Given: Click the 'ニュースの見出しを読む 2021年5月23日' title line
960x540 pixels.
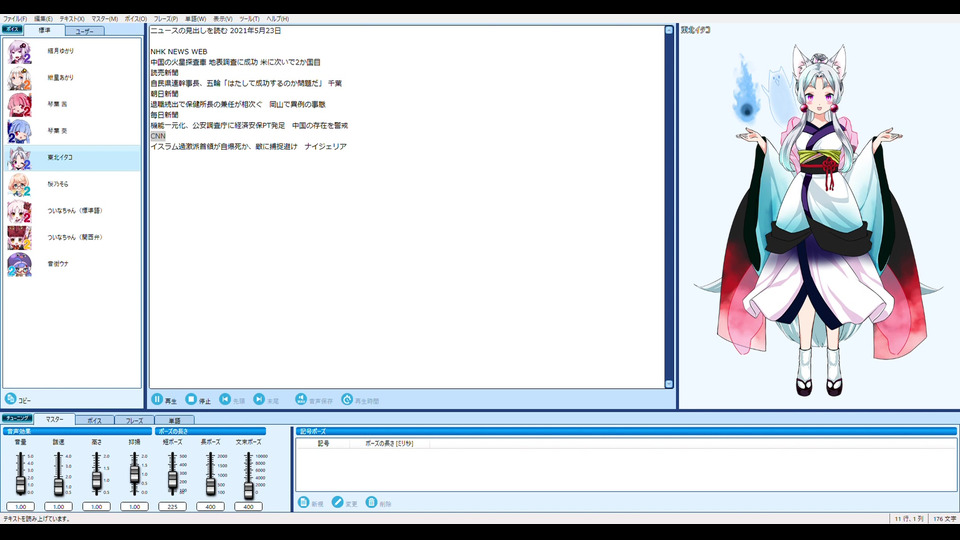Looking at the screenshot, I should (216, 31).
